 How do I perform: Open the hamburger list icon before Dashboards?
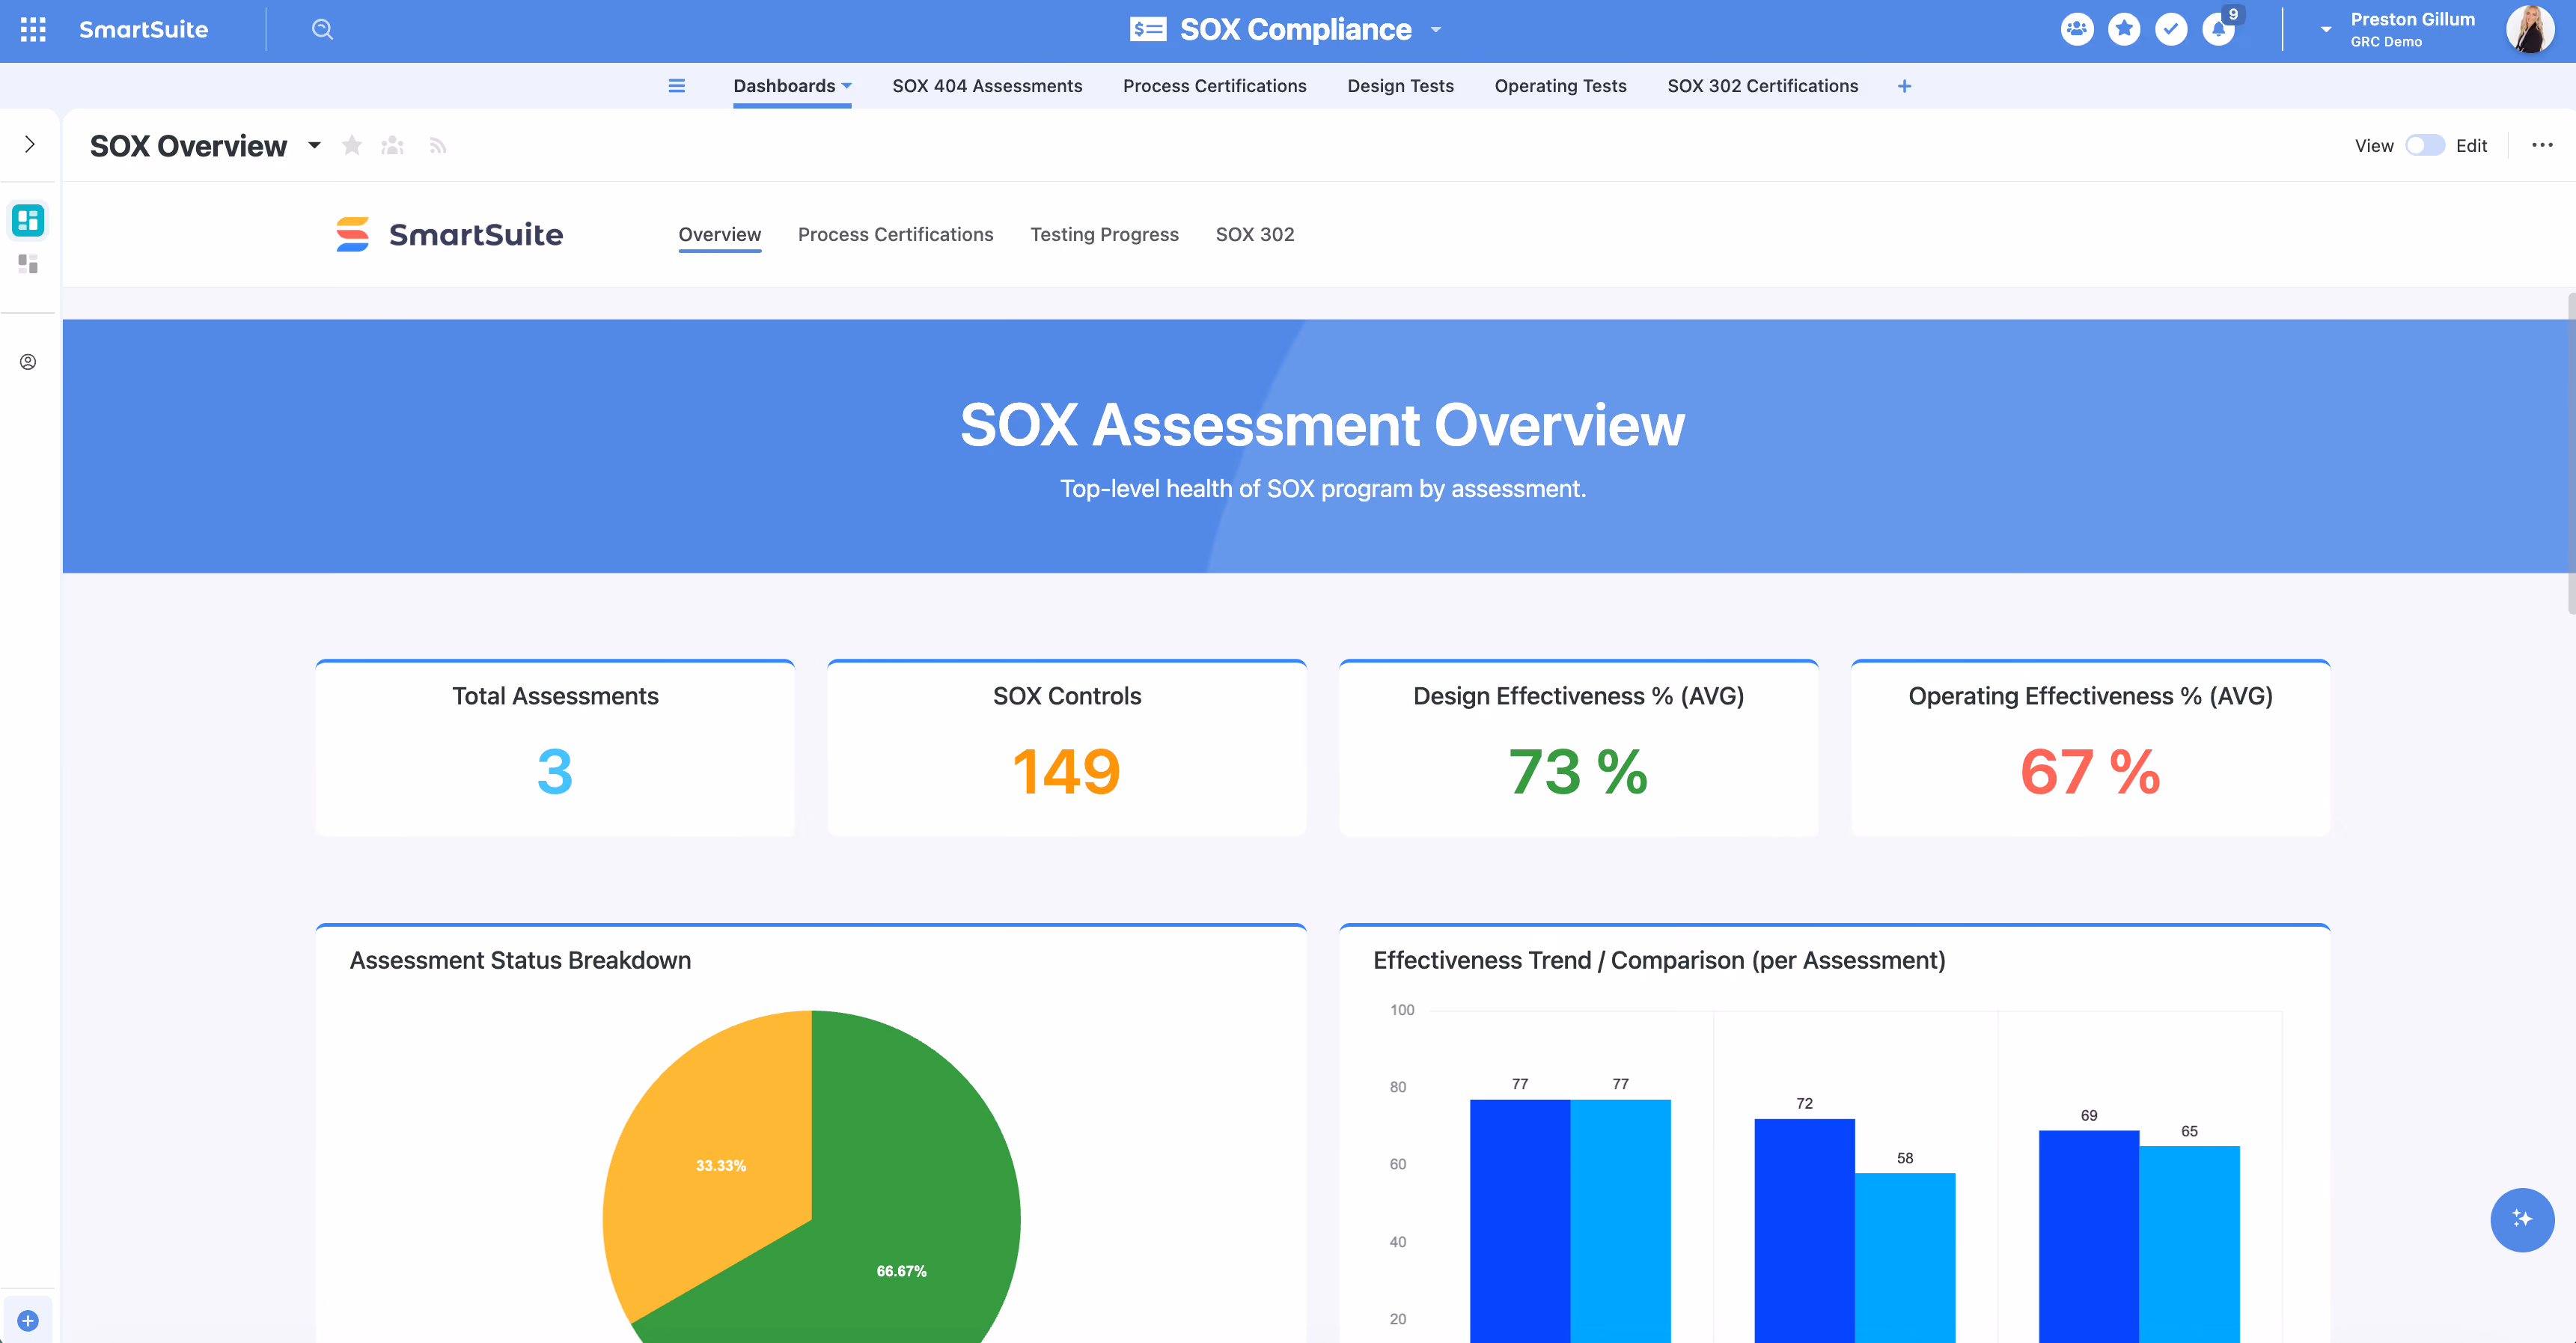pyautogui.click(x=677, y=86)
